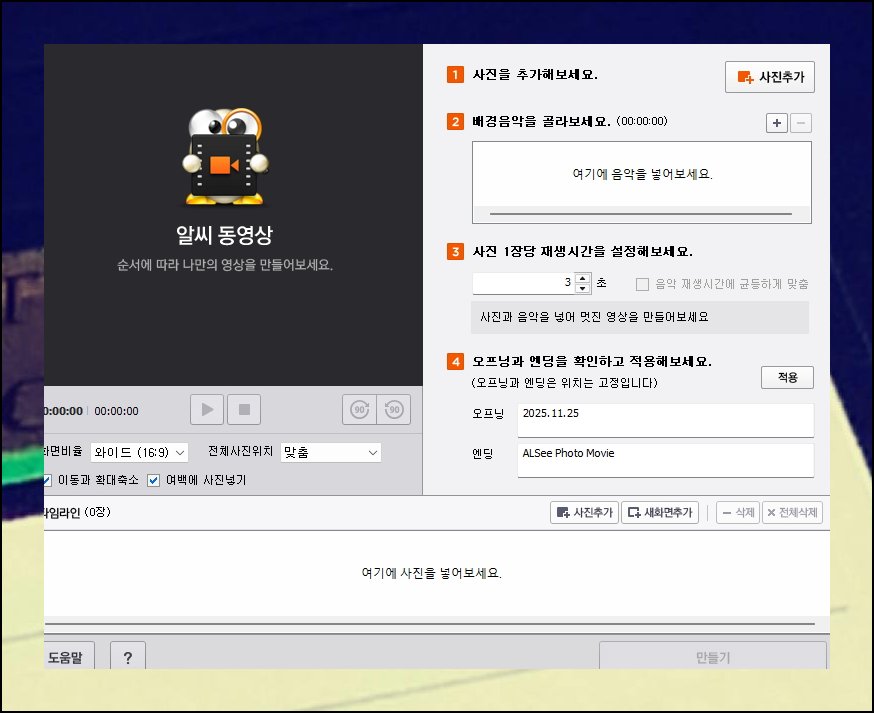Open the 화면비율 와이드 (16:9) dropdown
874x713 pixels.
[x=139, y=452]
